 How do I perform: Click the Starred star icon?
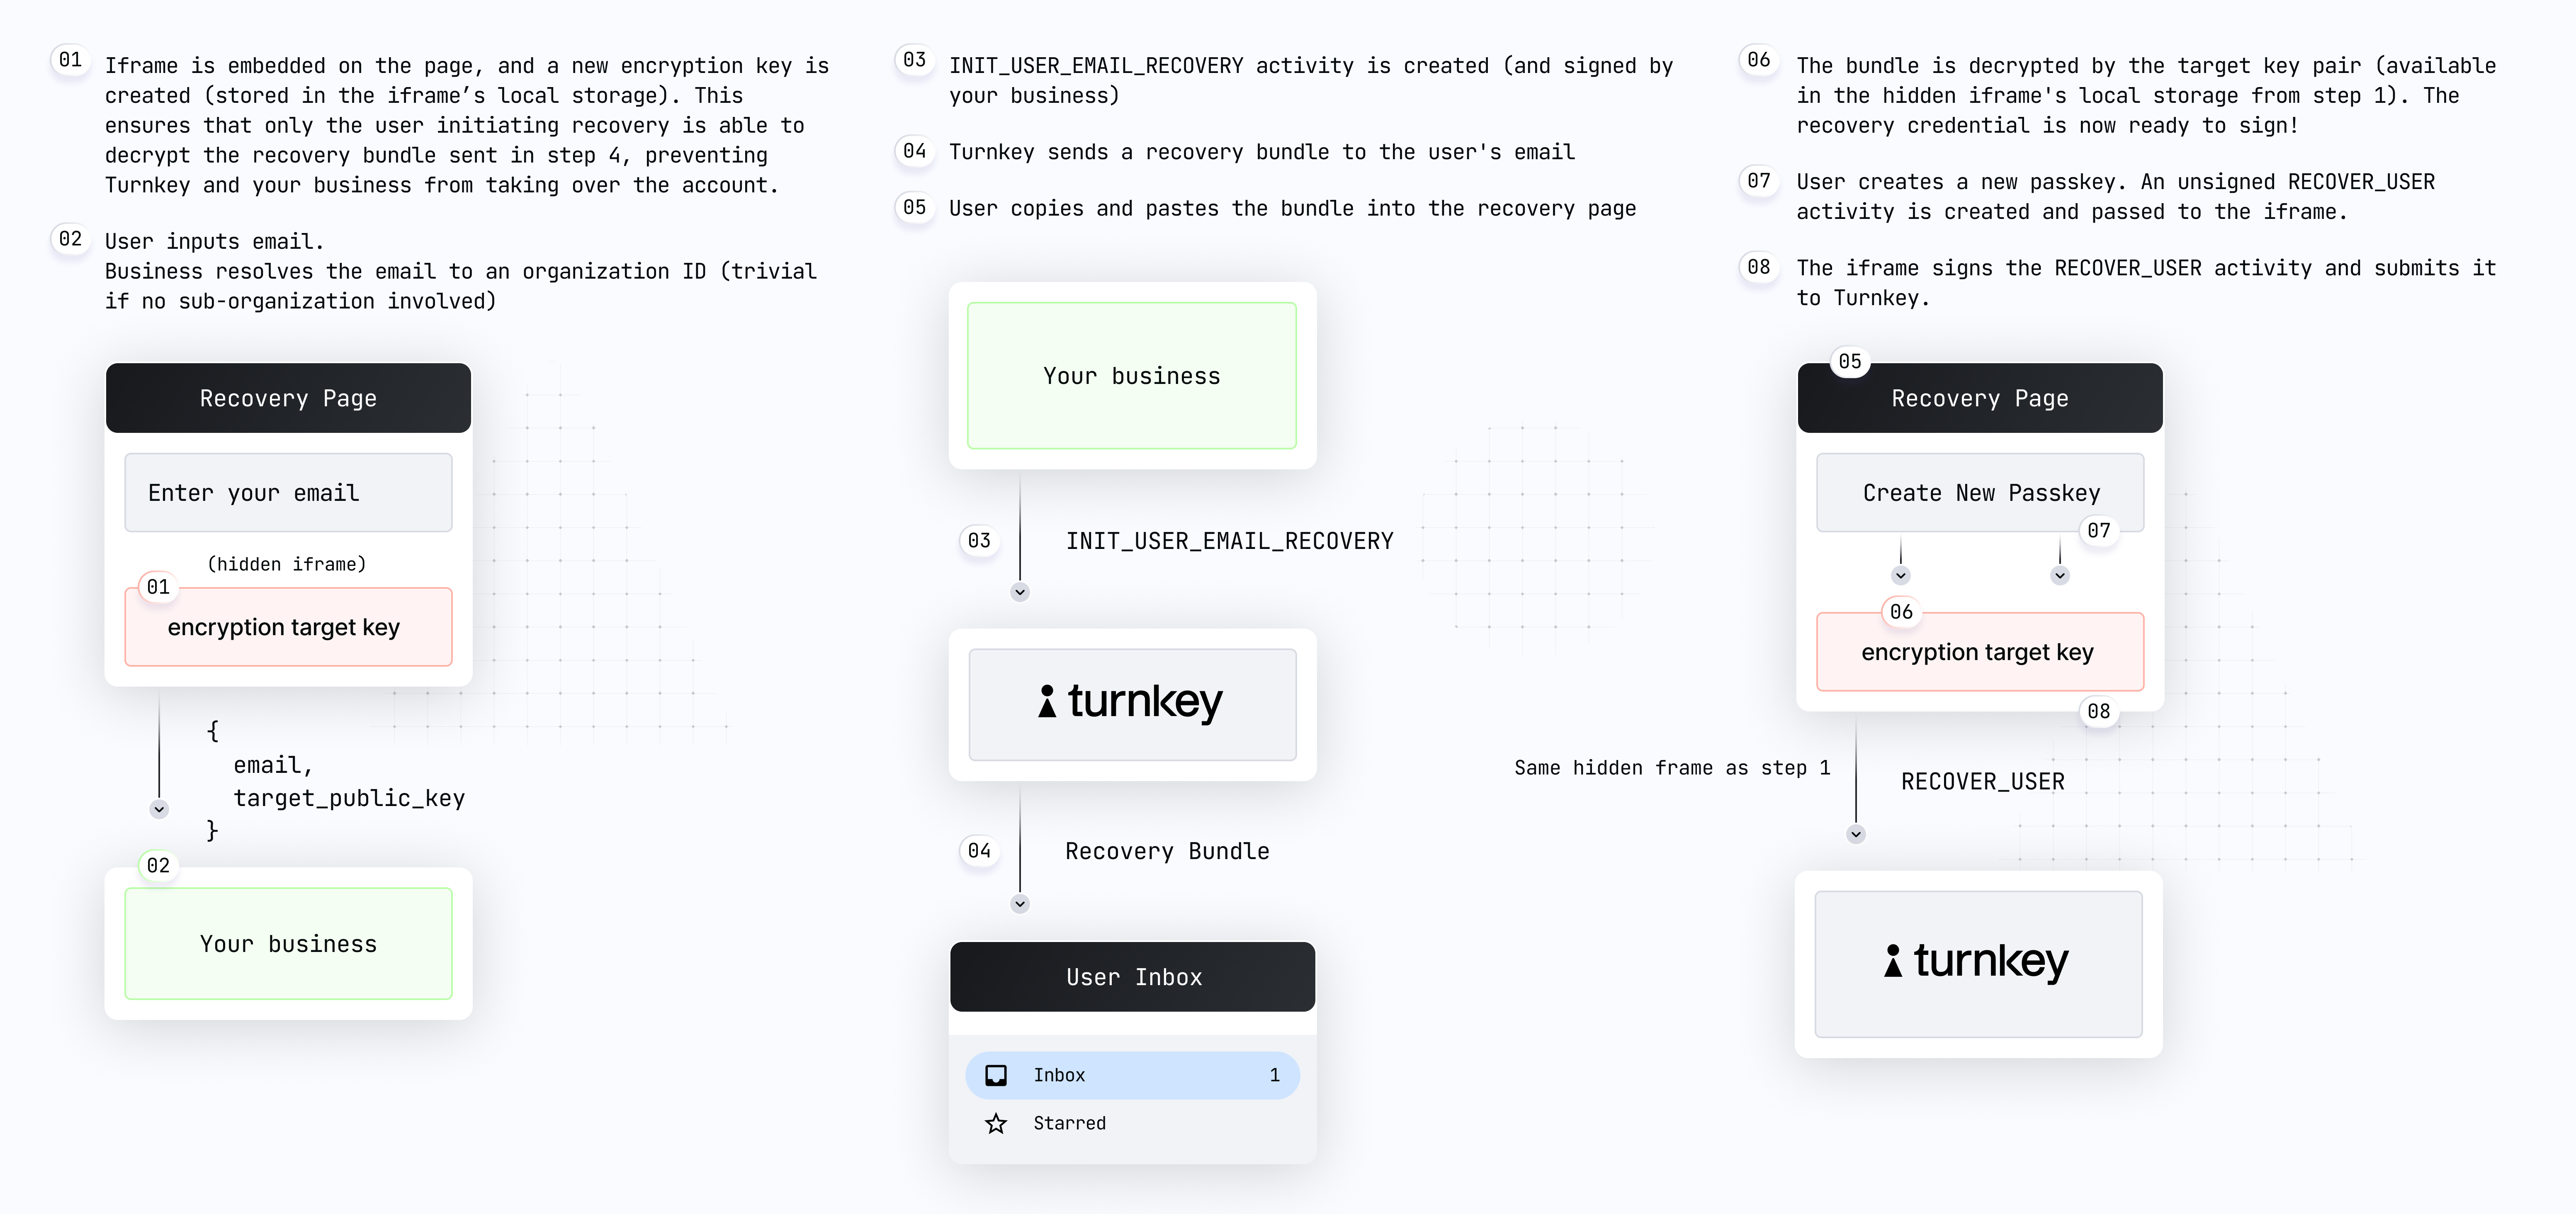point(996,1123)
